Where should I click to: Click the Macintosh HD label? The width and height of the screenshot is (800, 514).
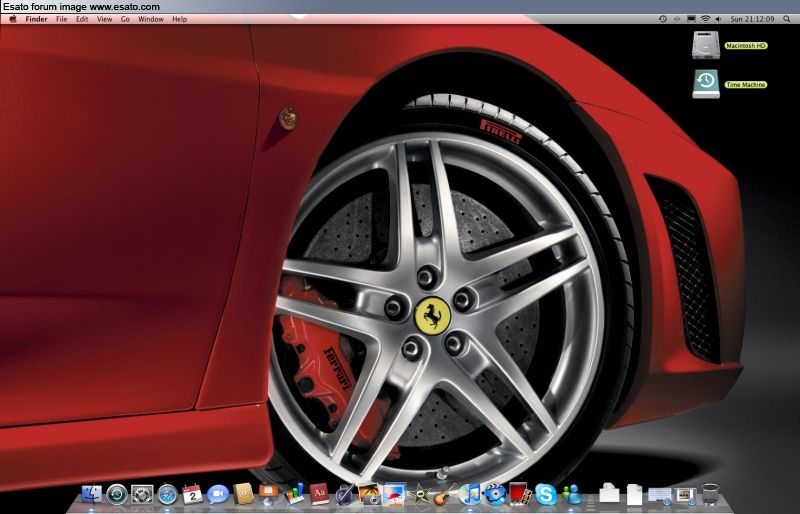[746, 45]
